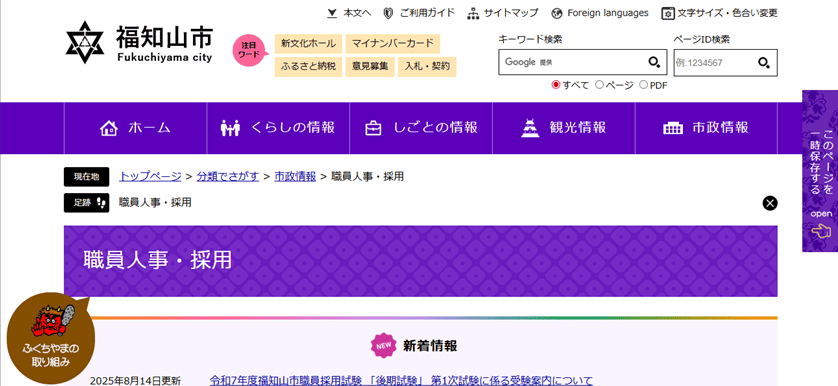The height and width of the screenshot is (386, 838).
Task: Click the house icon in ホーム
Action: (109, 128)
